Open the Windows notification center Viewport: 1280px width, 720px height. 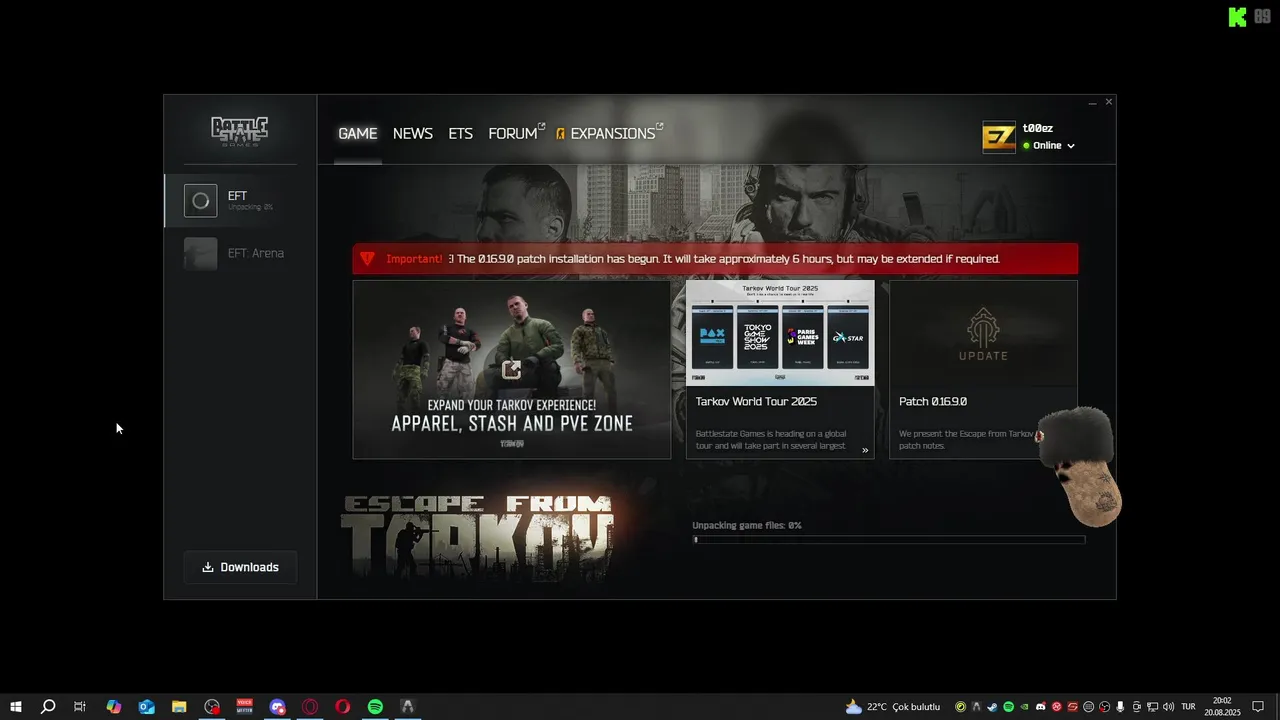(x=1258, y=707)
